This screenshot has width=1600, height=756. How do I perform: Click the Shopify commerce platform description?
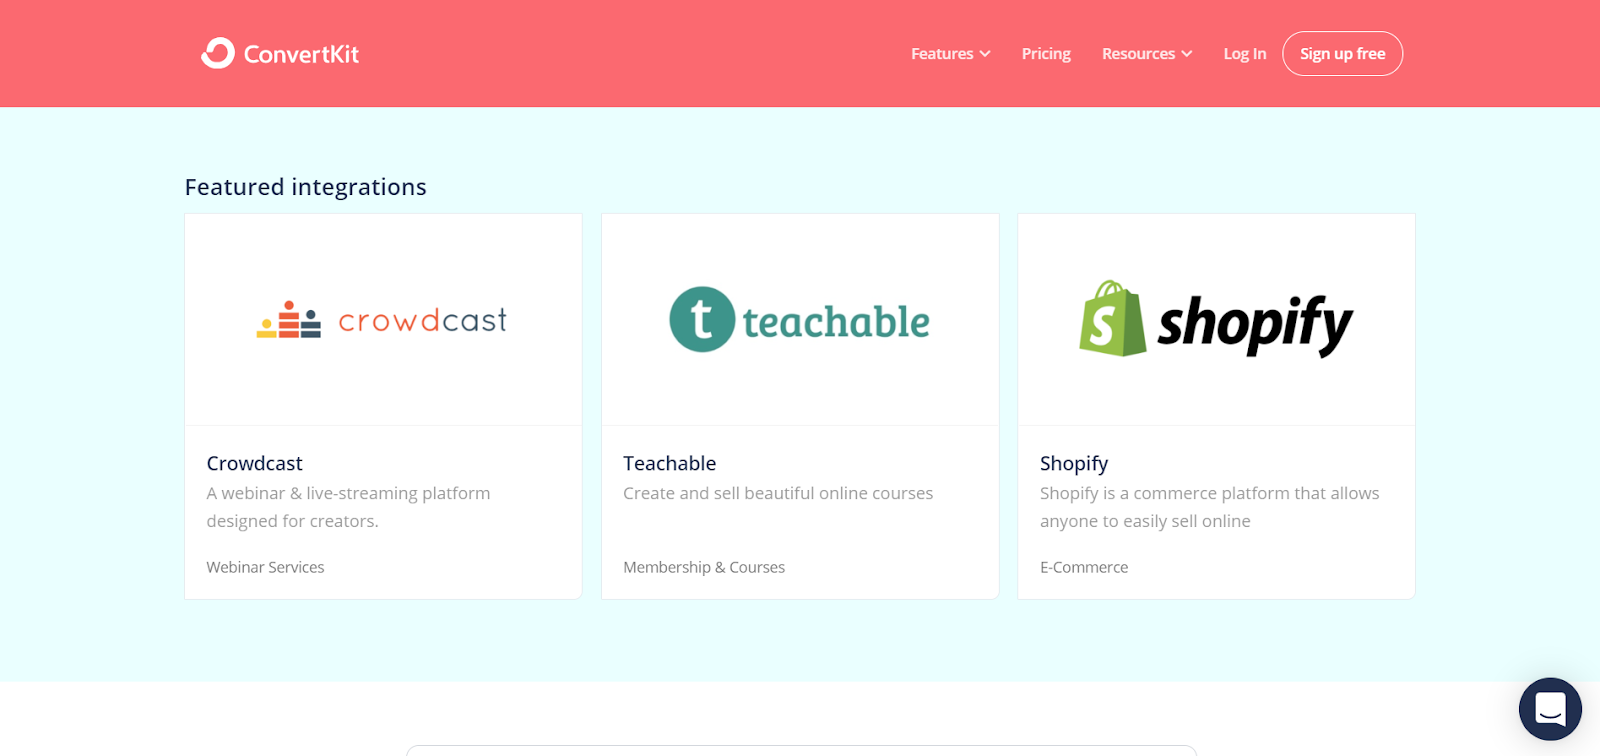[1209, 507]
